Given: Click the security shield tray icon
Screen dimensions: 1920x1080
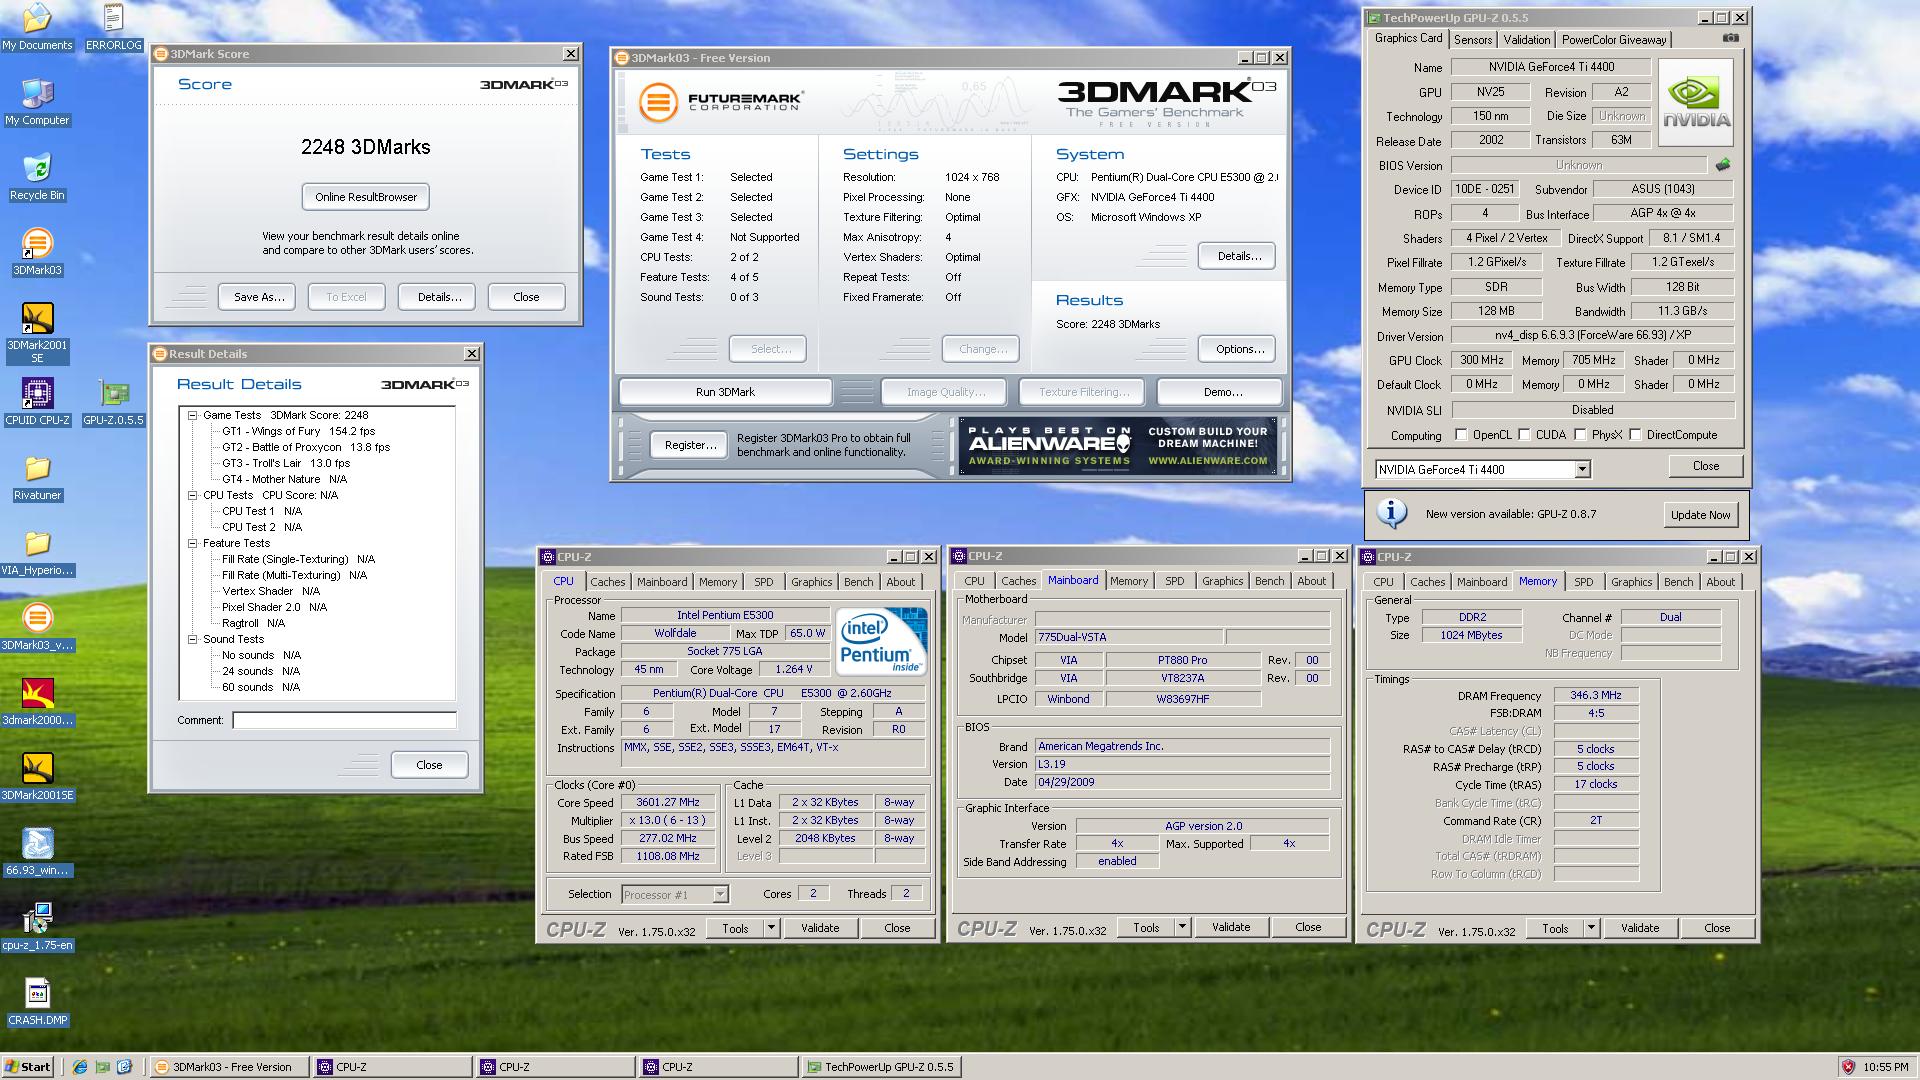Looking at the screenshot, I should (x=1848, y=1067).
